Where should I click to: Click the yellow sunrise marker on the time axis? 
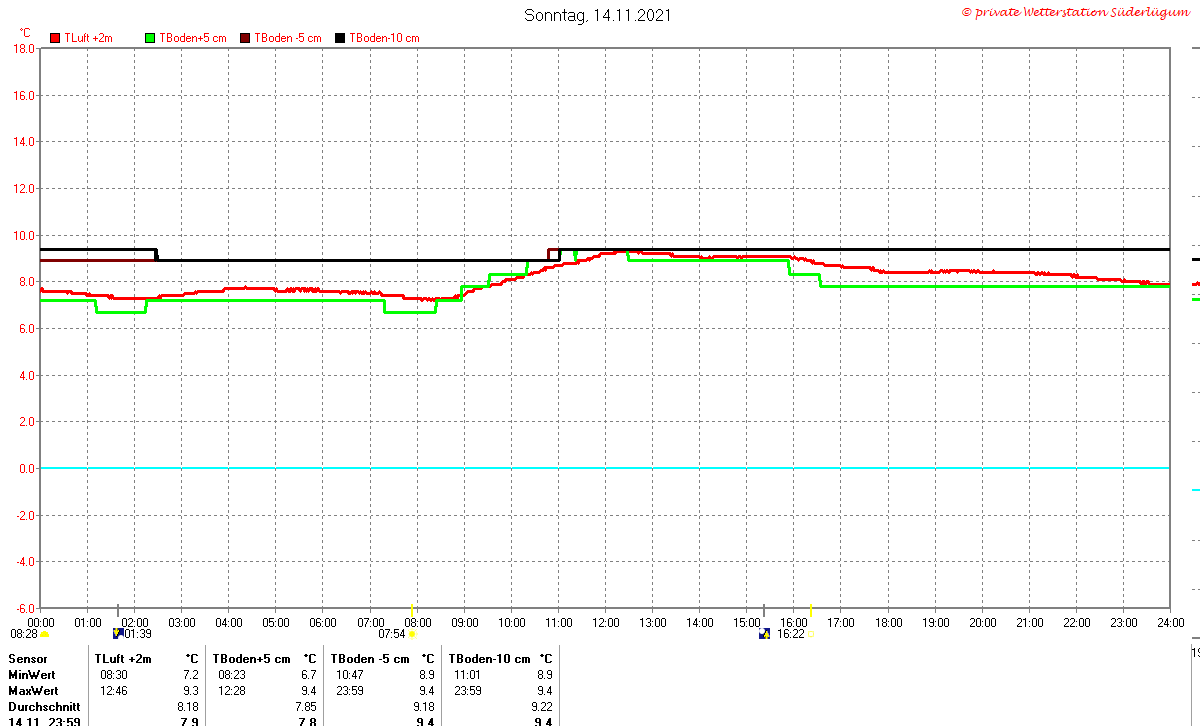click(412, 609)
